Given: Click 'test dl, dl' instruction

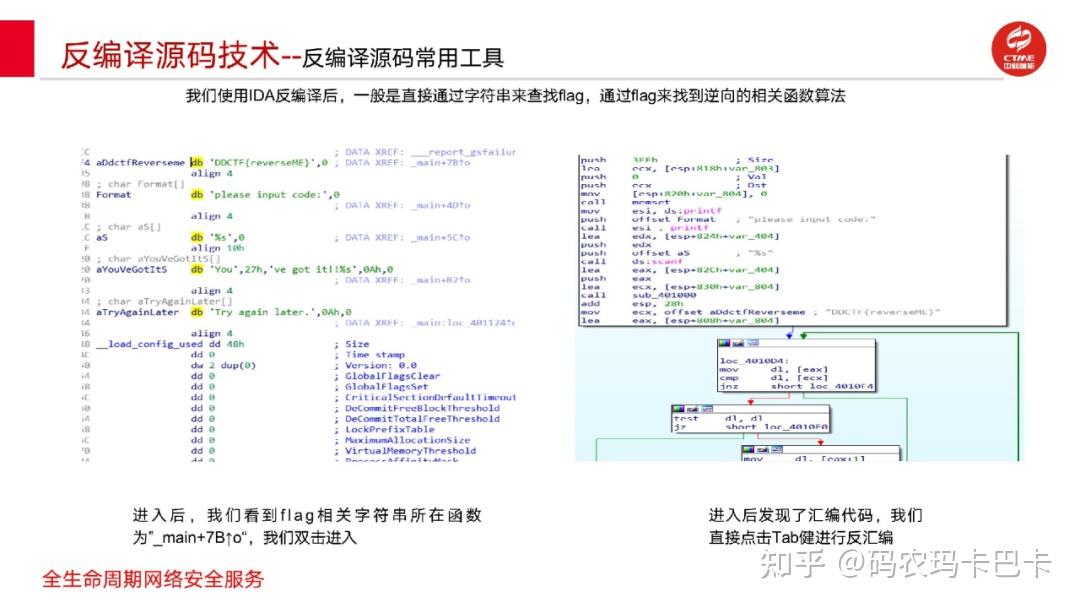Looking at the screenshot, I should 718,419.
